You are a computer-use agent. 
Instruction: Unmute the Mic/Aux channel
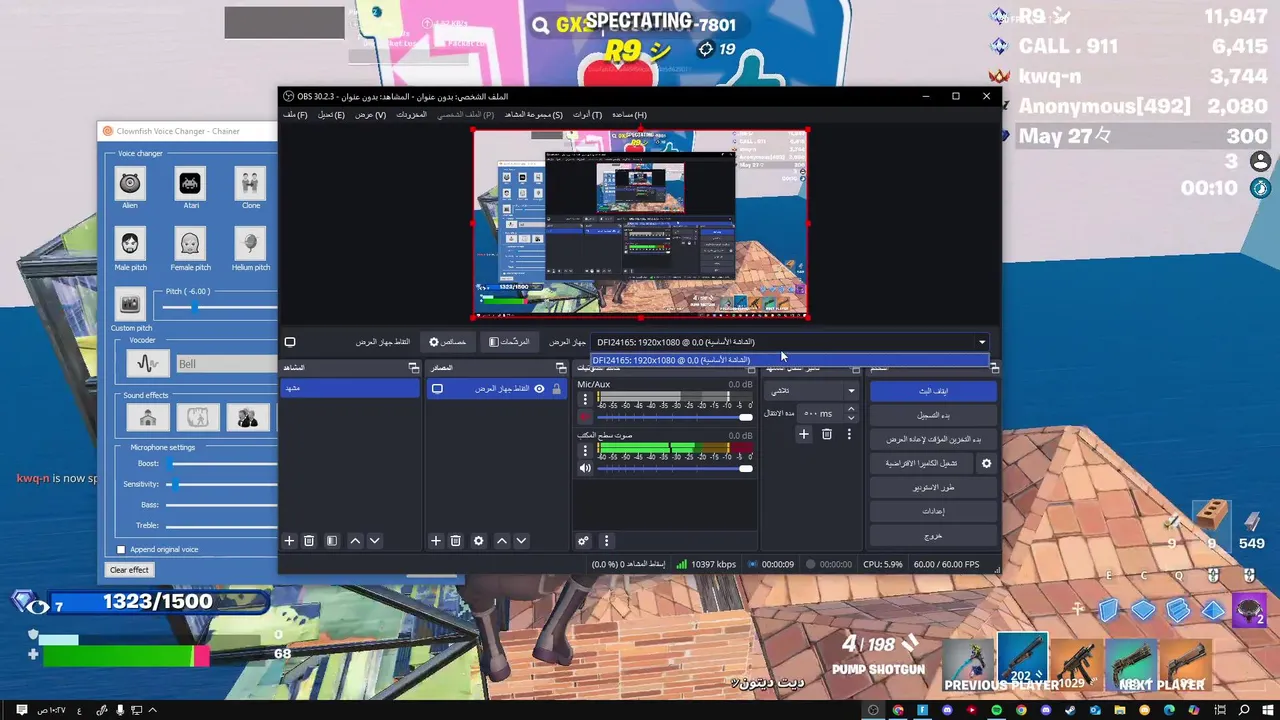pos(585,418)
